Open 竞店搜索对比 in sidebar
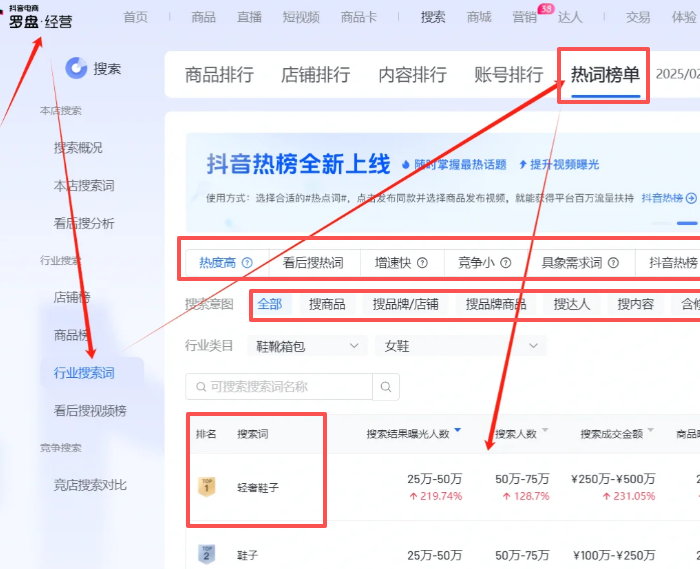 pyautogui.click(x=90, y=485)
